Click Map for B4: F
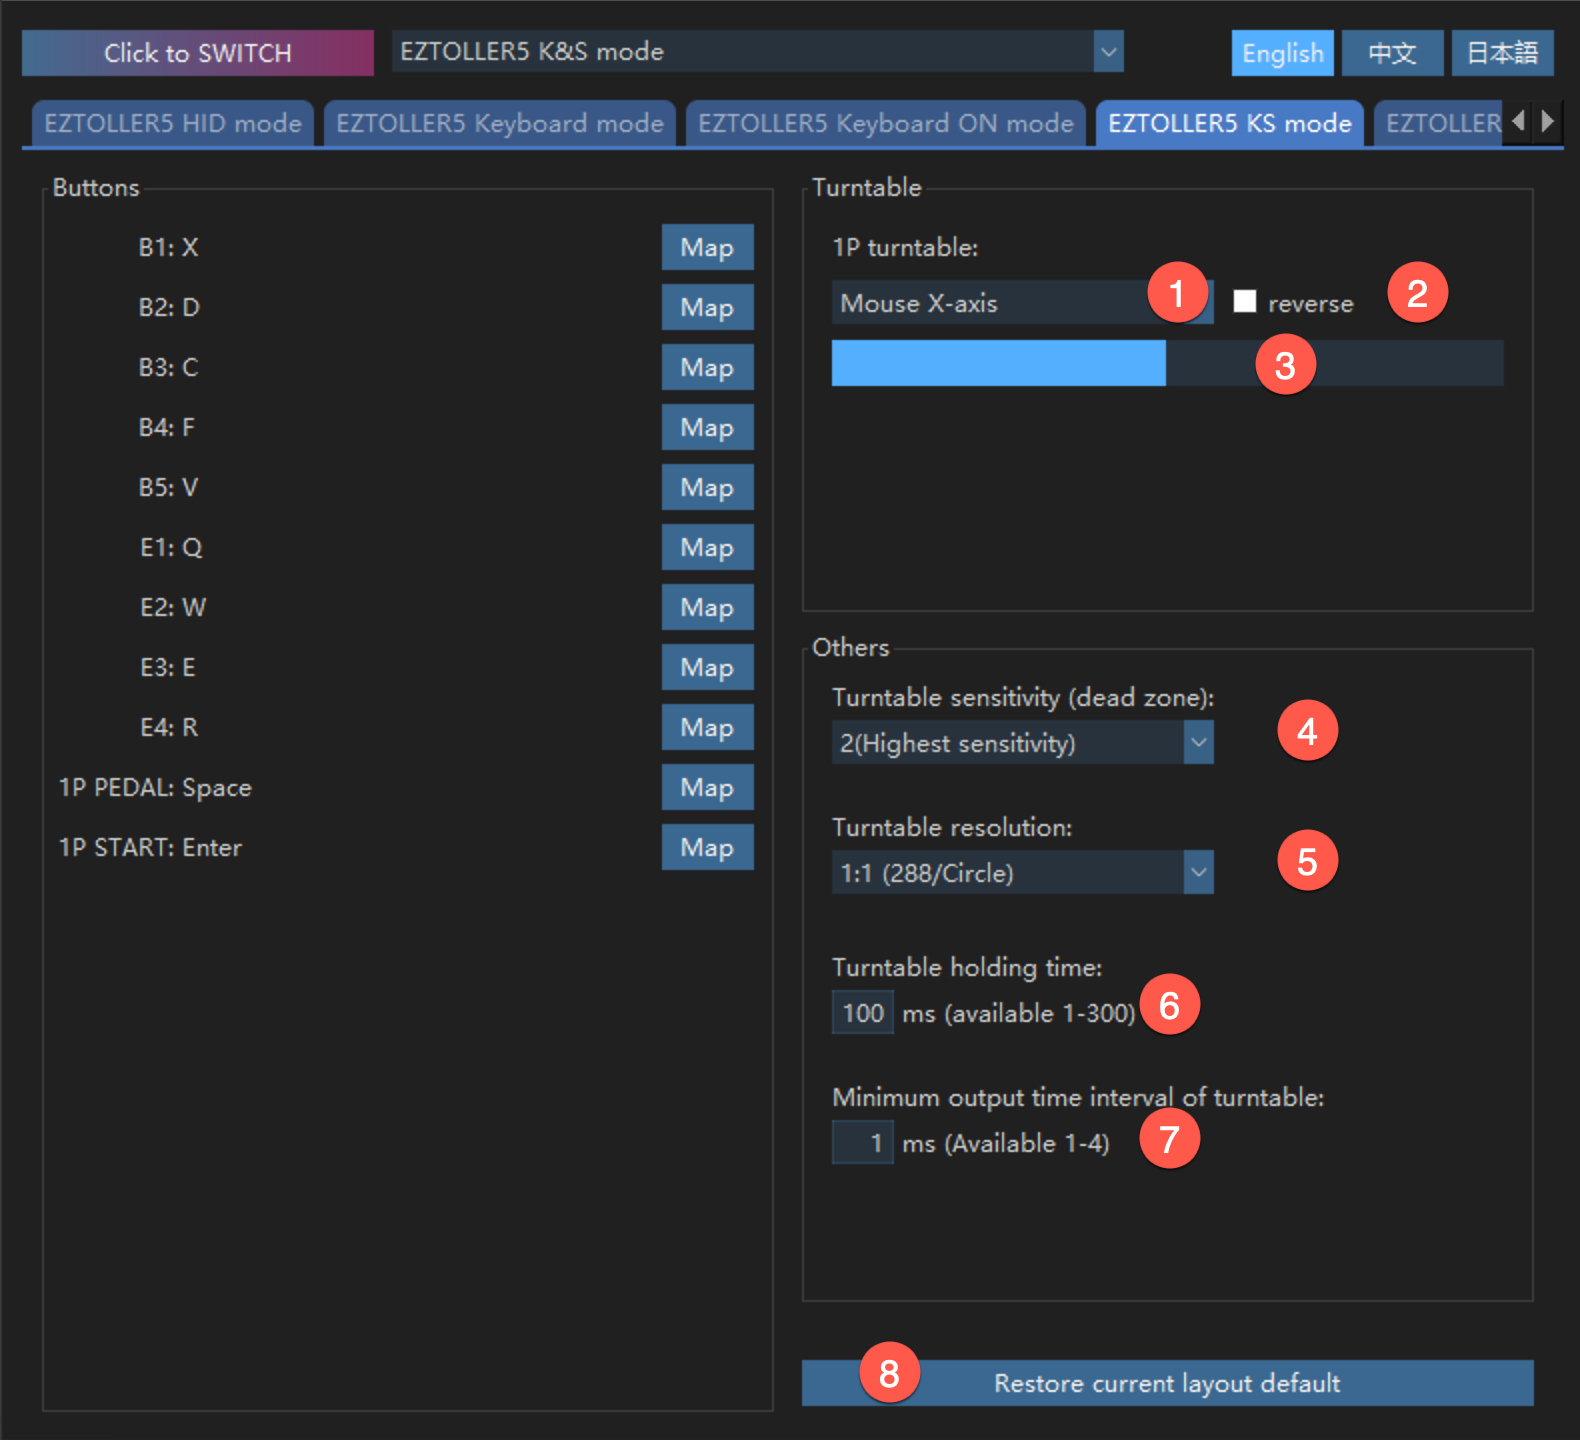 (x=707, y=427)
